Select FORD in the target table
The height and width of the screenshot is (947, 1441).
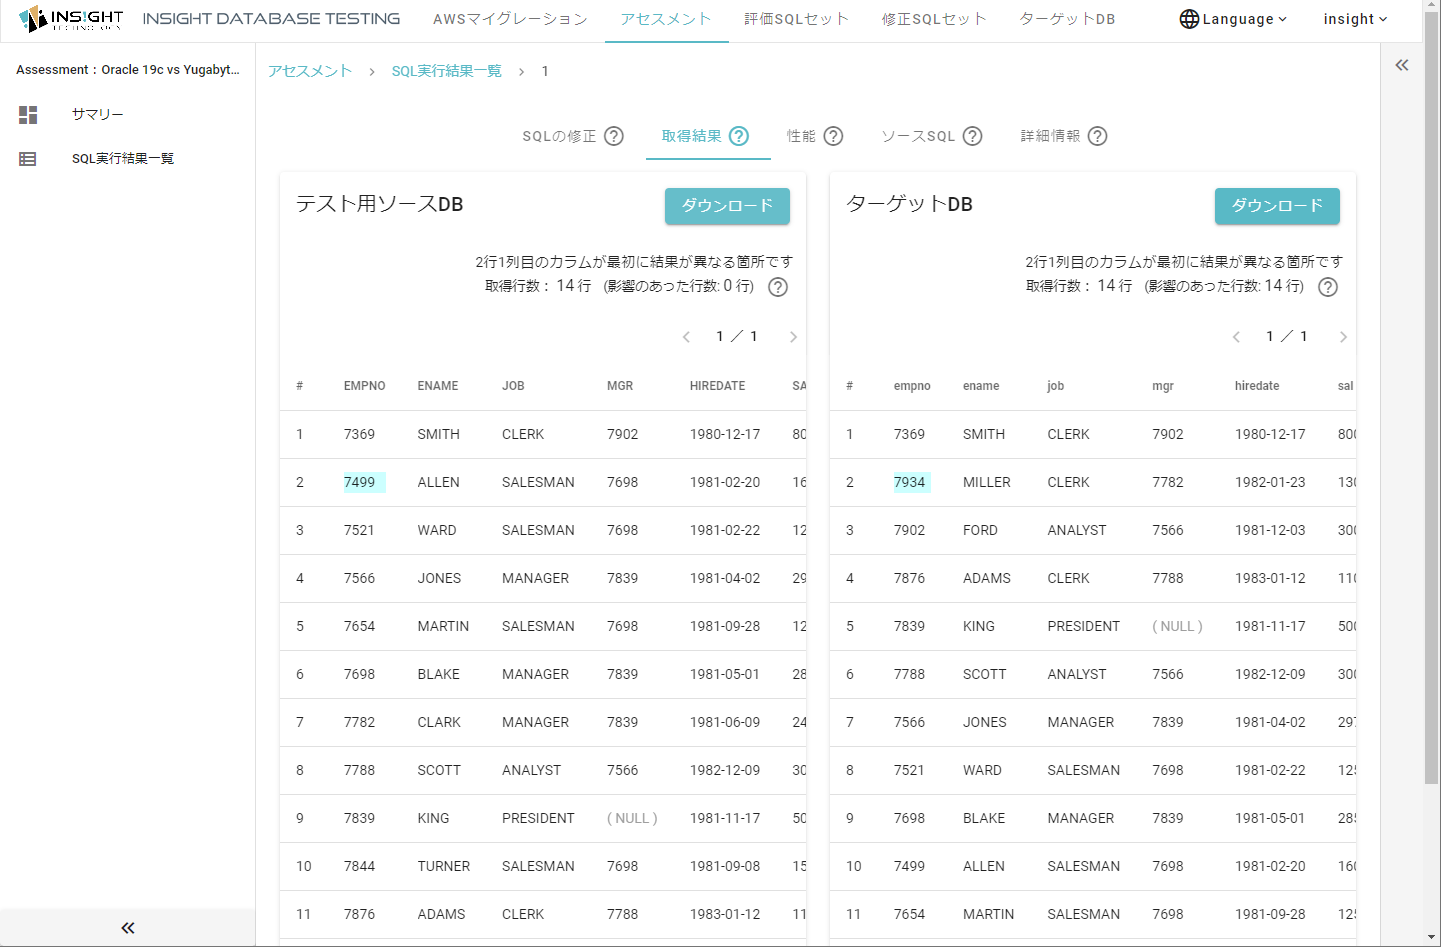coord(980,530)
